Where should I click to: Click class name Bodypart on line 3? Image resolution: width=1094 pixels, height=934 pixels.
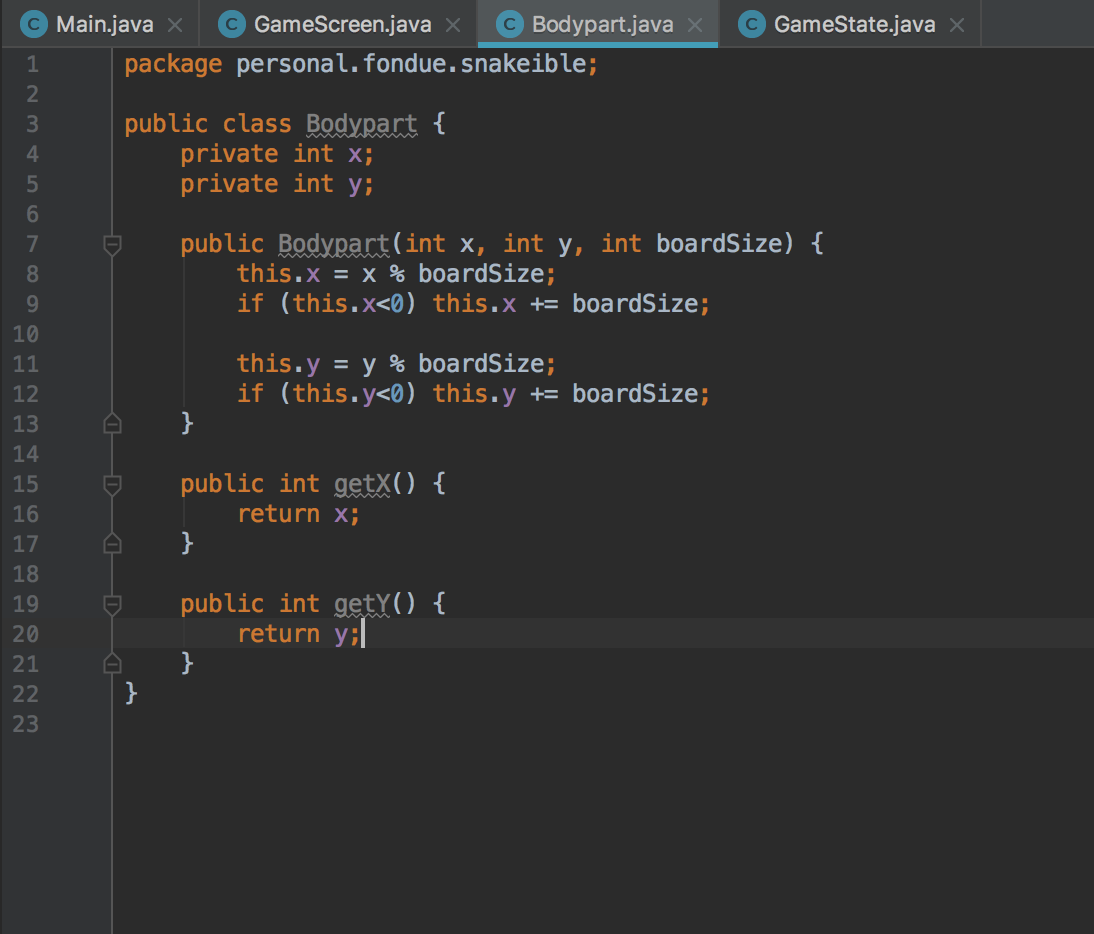tap(361, 124)
